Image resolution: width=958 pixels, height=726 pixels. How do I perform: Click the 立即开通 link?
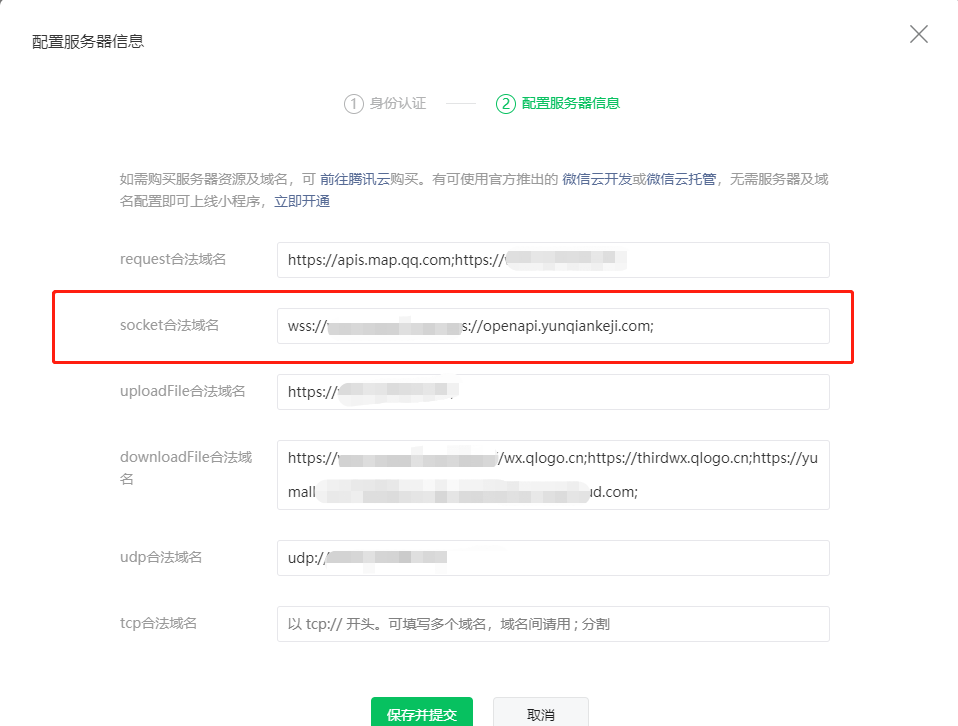pyautogui.click(x=302, y=201)
